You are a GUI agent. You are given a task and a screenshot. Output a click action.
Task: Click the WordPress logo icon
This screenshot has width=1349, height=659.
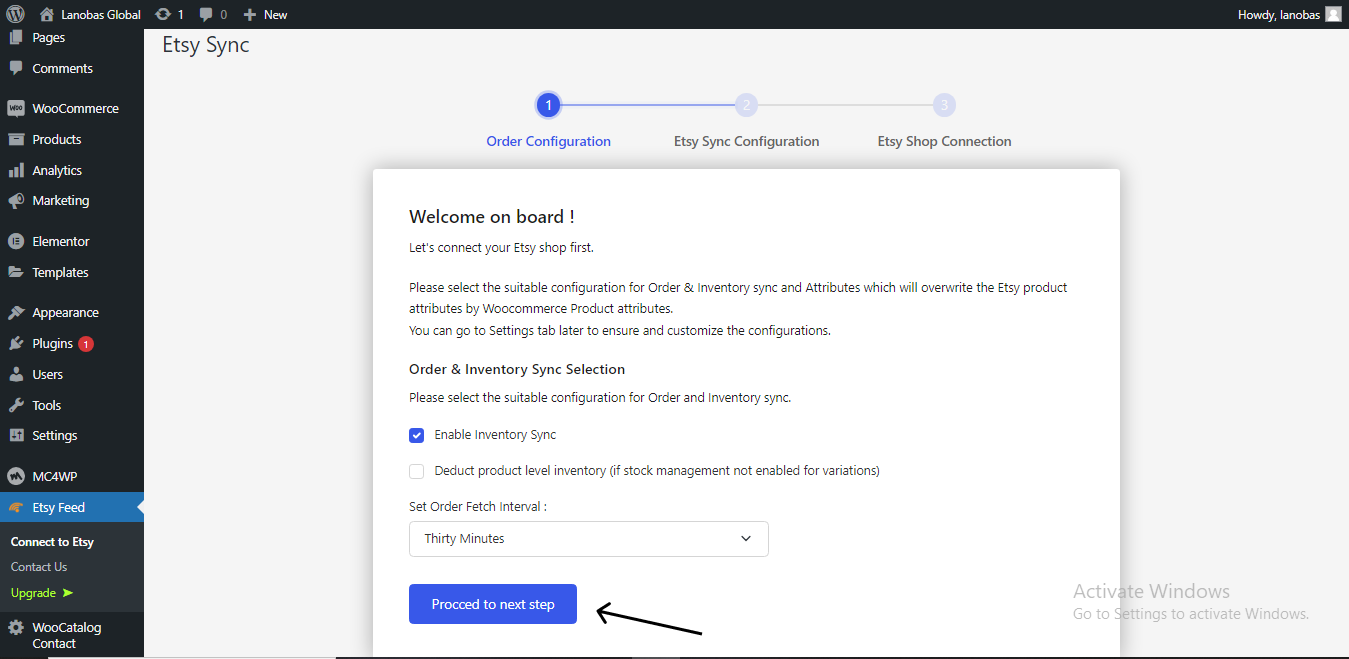(x=15, y=14)
